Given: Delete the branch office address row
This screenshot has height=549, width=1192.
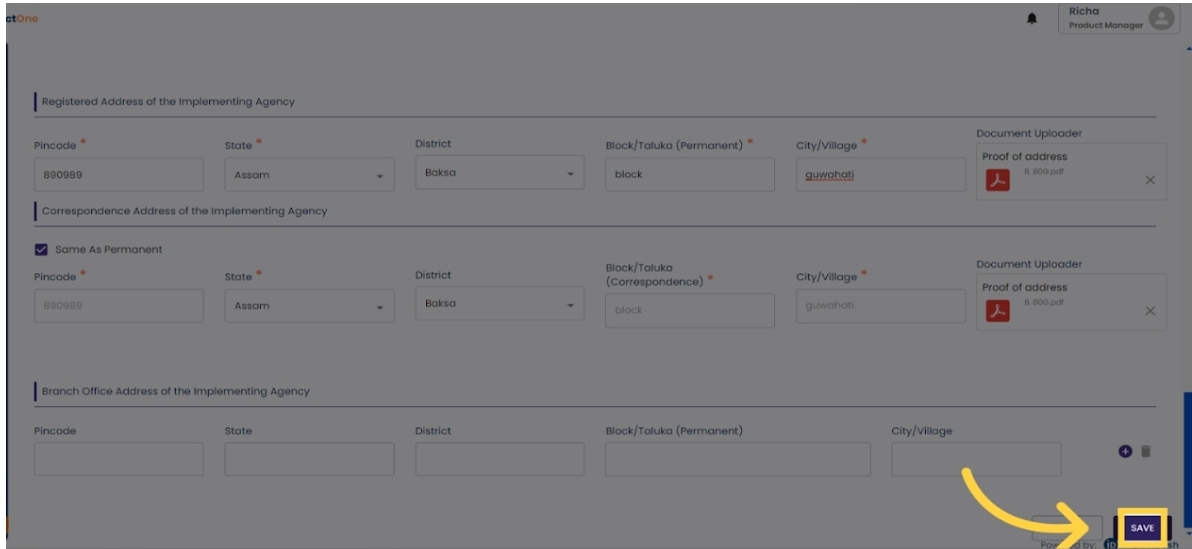Looking at the screenshot, I should [x=1146, y=452].
